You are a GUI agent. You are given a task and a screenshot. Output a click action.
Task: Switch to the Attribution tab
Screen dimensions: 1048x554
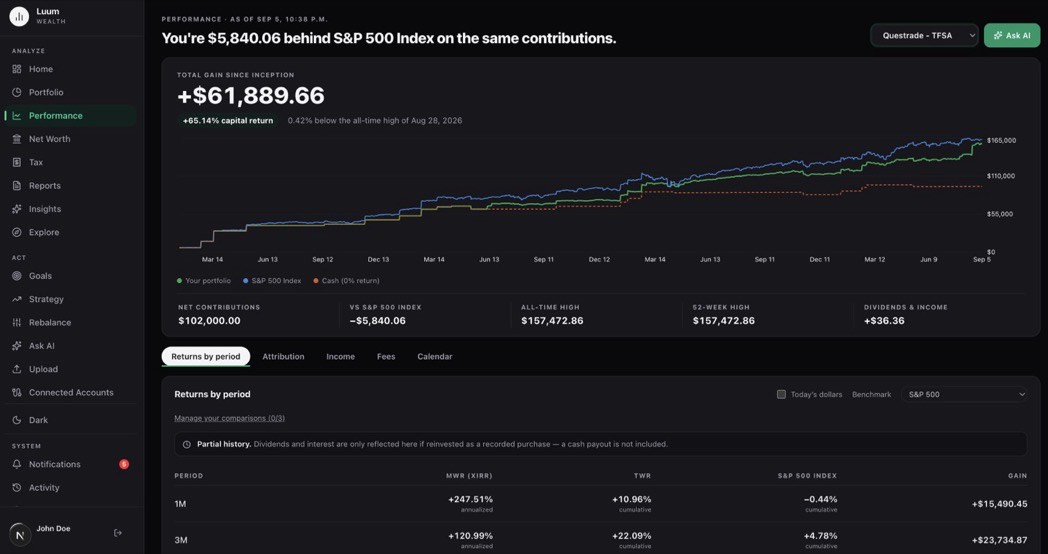[x=283, y=356]
